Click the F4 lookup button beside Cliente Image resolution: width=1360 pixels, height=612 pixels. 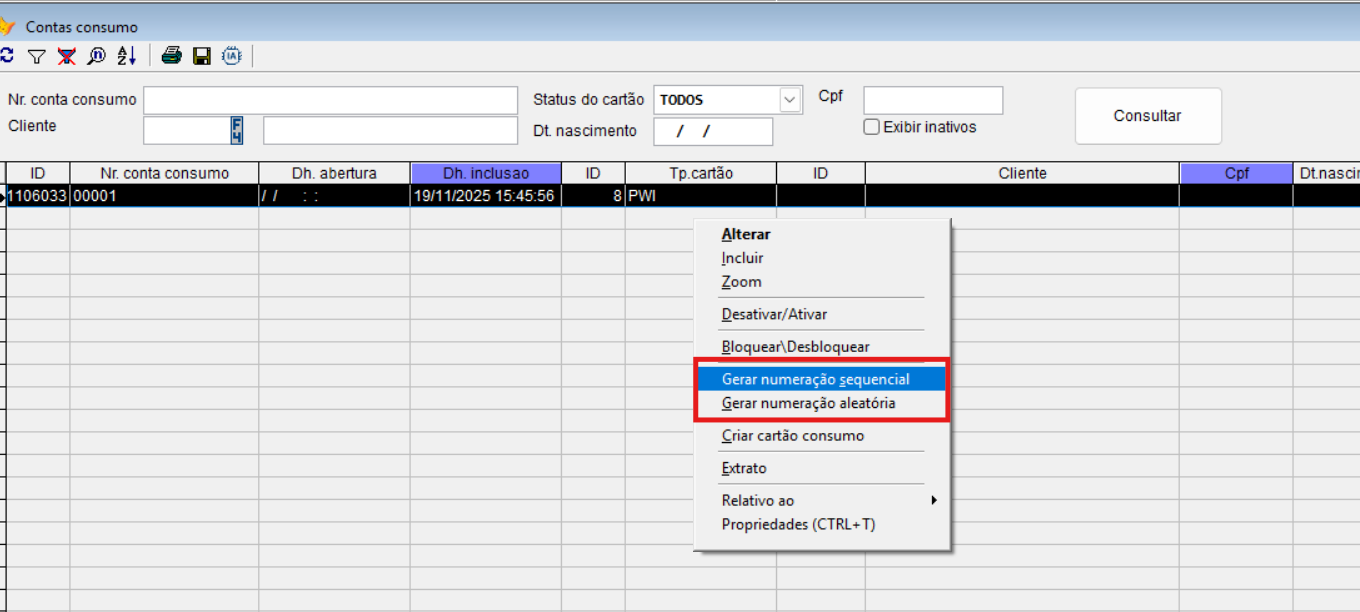pos(237,130)
